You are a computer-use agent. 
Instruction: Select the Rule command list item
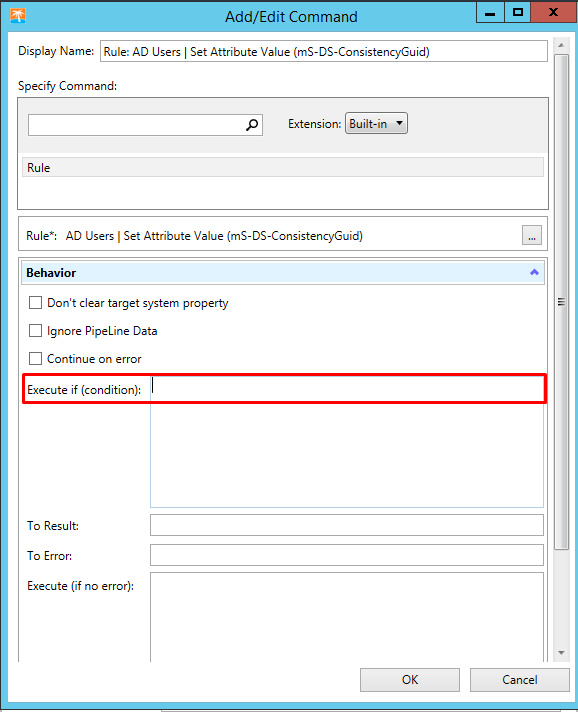pos(283,168)
